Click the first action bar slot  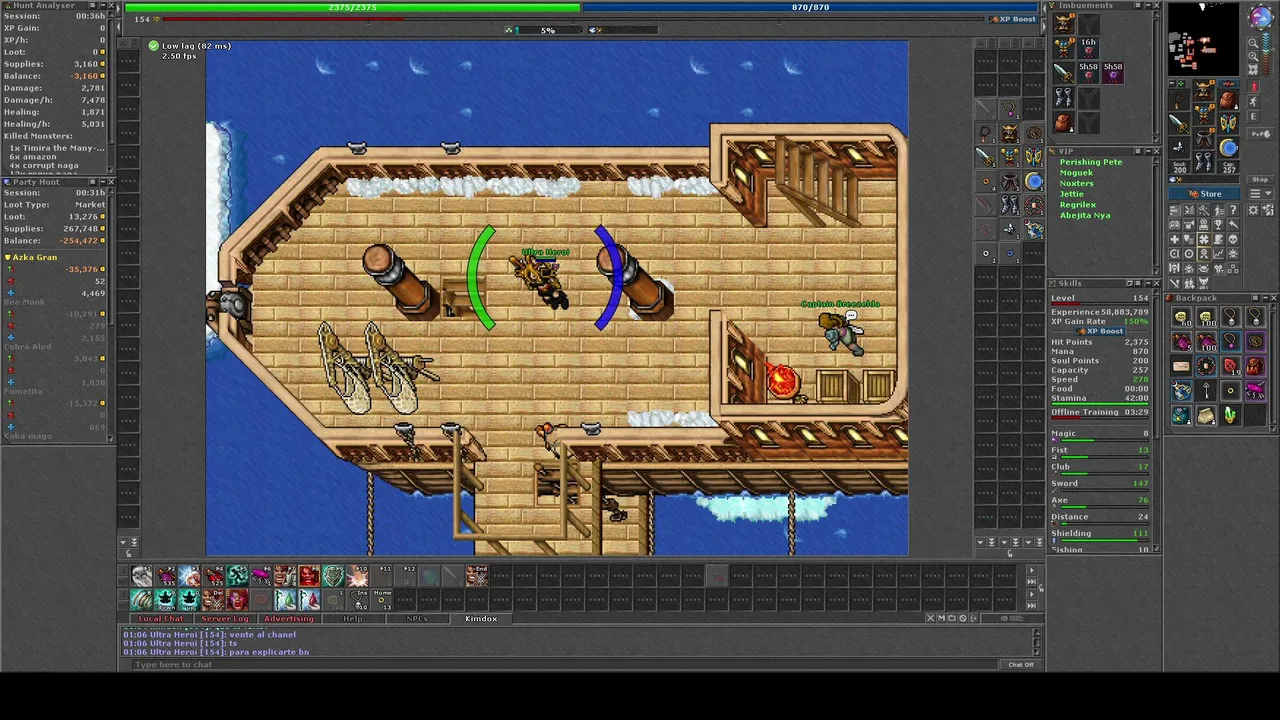click(x=142, y=575)
